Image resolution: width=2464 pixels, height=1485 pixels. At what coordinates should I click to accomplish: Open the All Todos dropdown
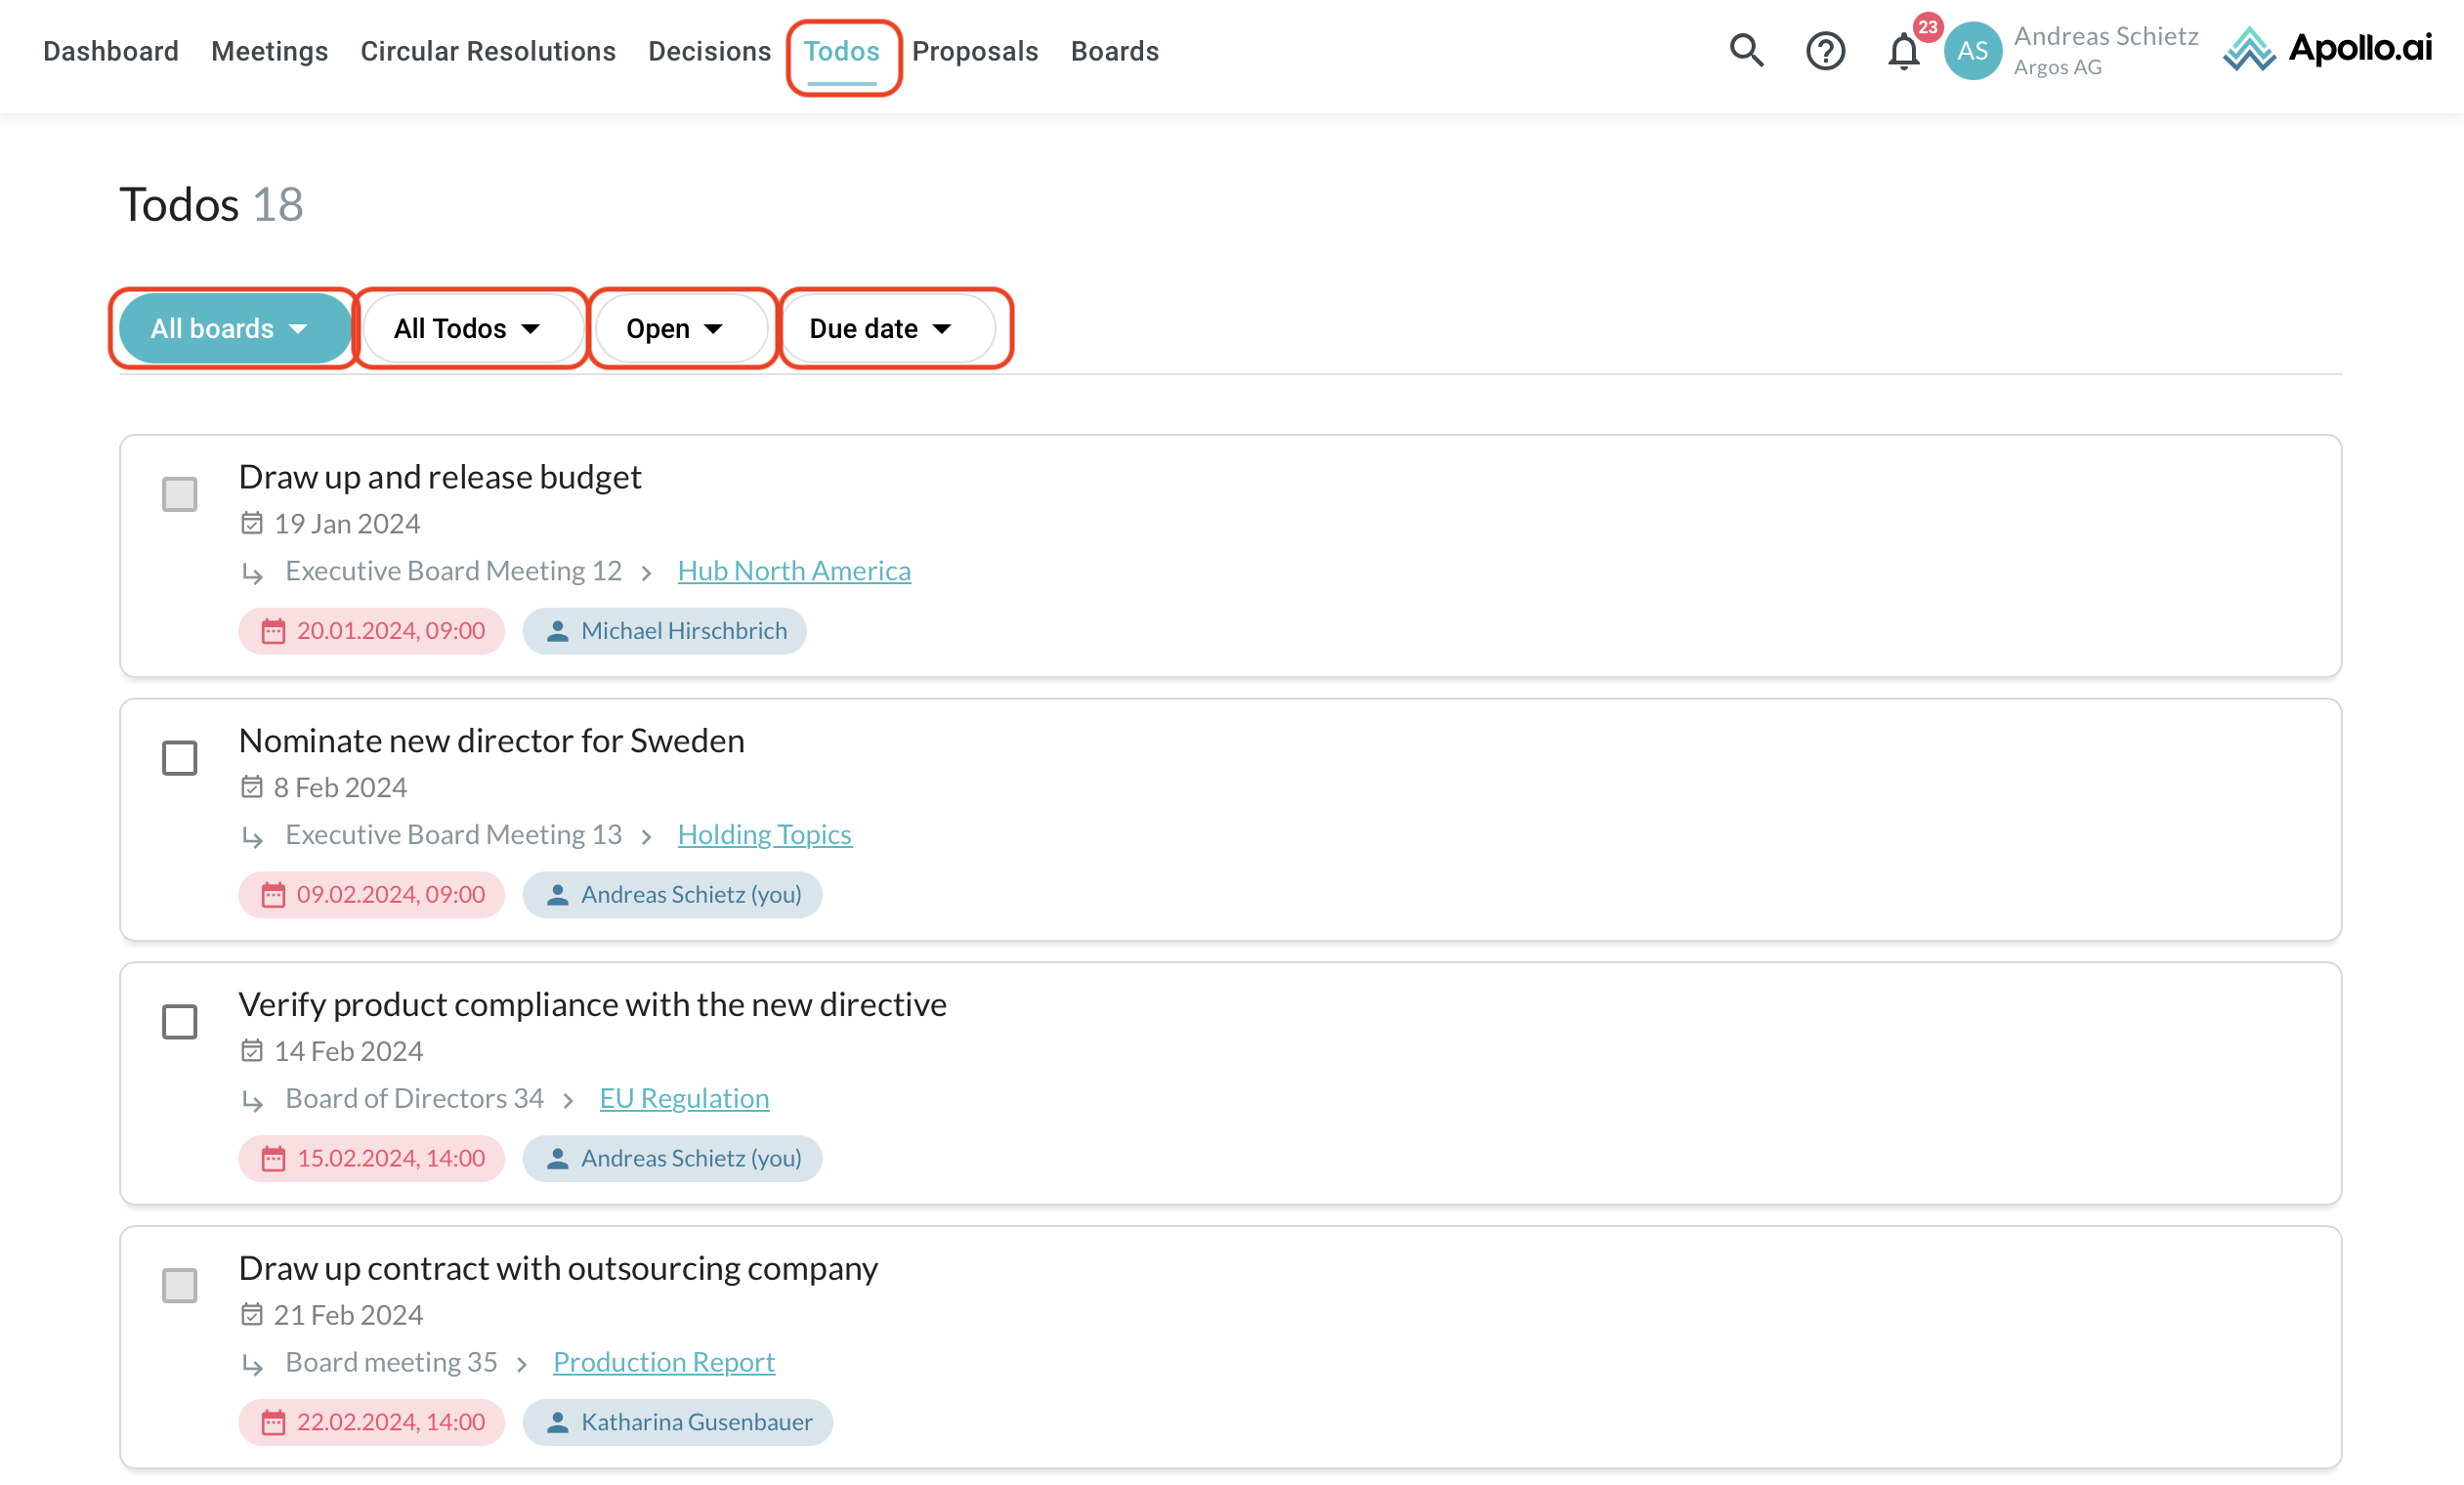pyautogui.click(x=468, y=329)
